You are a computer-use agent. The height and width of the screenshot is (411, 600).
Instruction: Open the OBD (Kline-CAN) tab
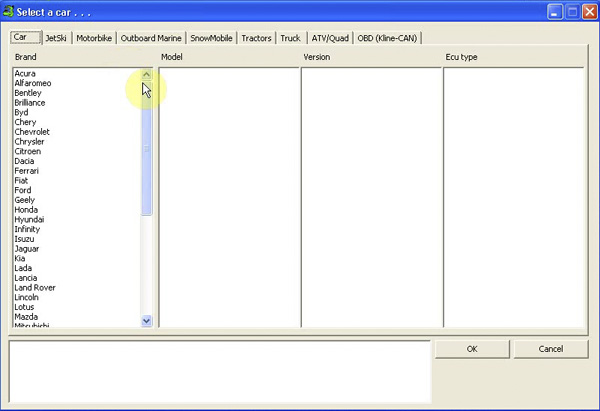tap(389, 38)
